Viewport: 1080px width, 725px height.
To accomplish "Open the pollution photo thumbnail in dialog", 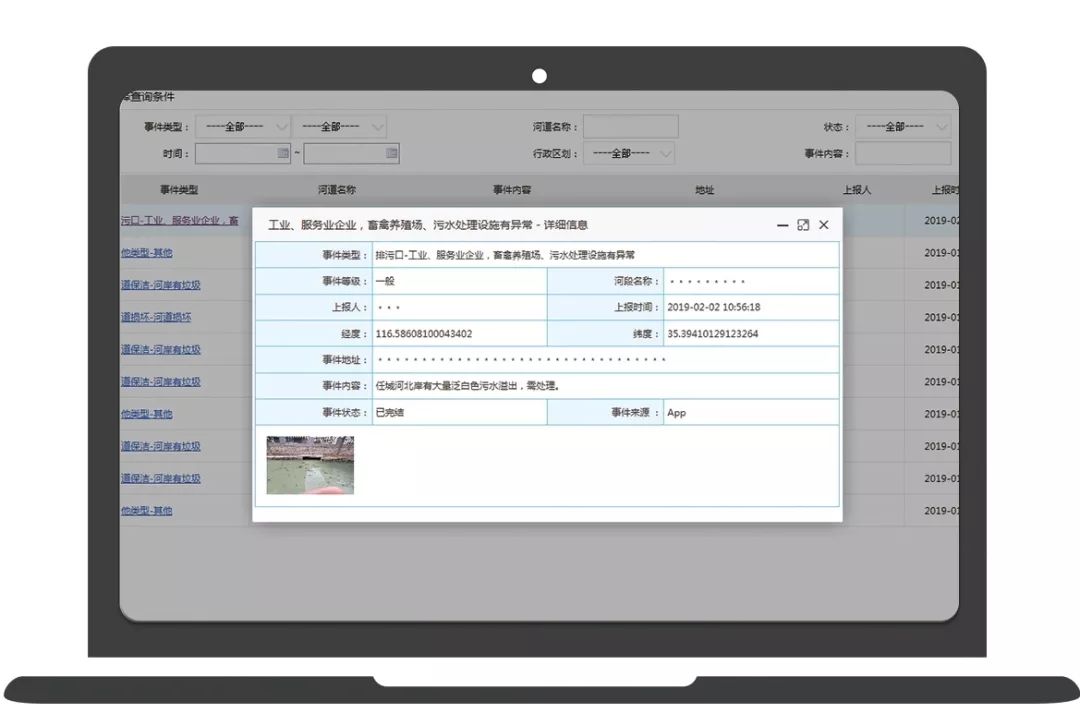I will [x=310, y=465].
